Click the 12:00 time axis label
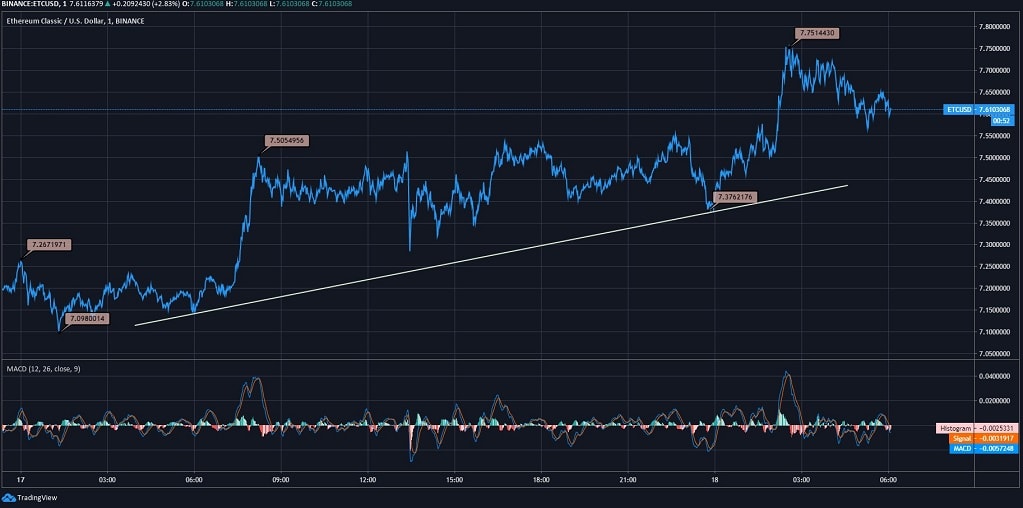1023x508 pixels. click(x=367, y=480)
